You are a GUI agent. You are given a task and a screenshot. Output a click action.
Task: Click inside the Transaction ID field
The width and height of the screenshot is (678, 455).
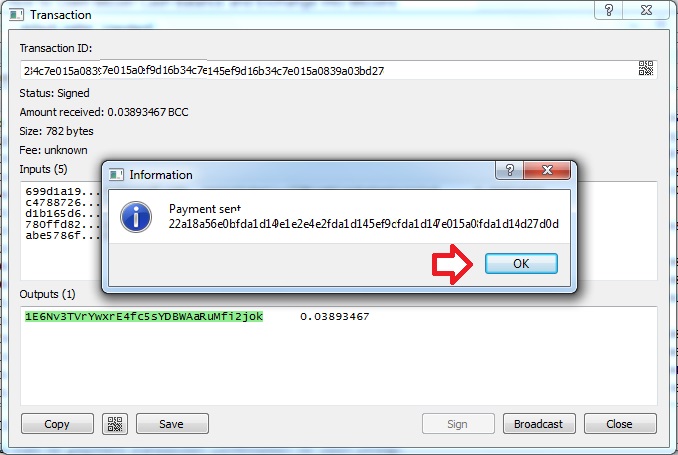329,70
